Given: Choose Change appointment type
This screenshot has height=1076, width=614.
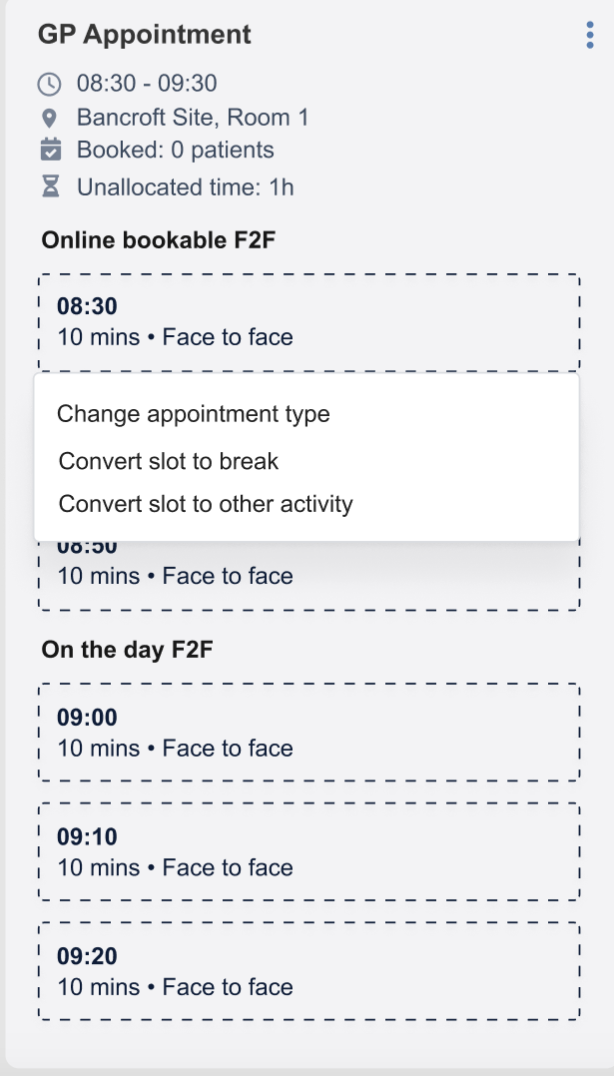Looking at the screenshot, I should pos(193,414).
